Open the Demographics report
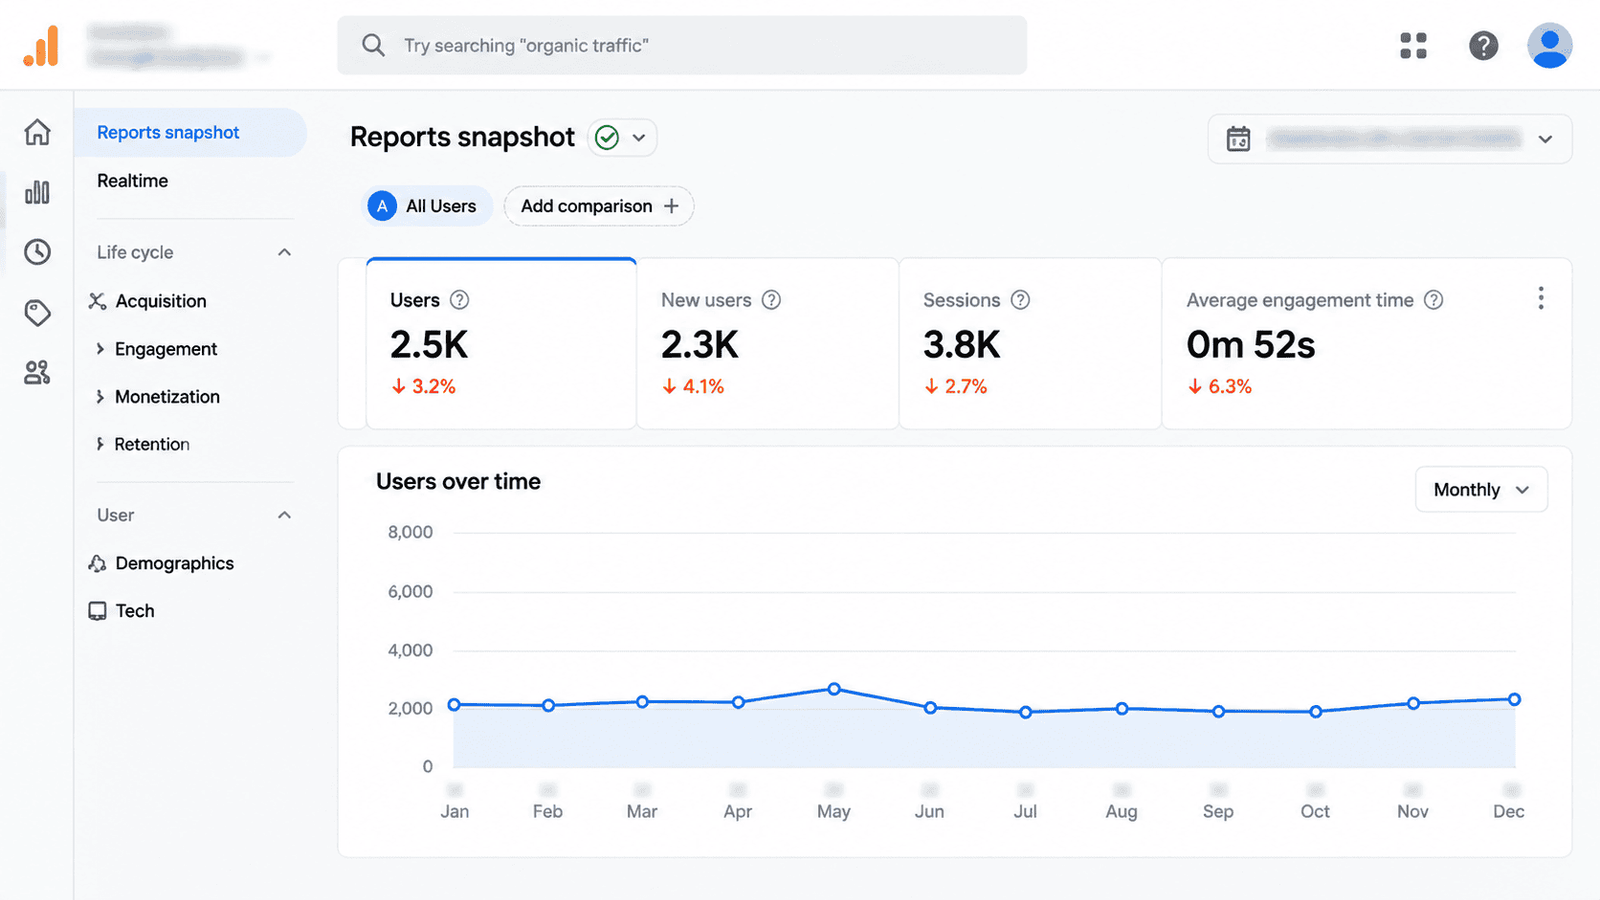This screenshot has height=900, width=1600. pos(174,563)
